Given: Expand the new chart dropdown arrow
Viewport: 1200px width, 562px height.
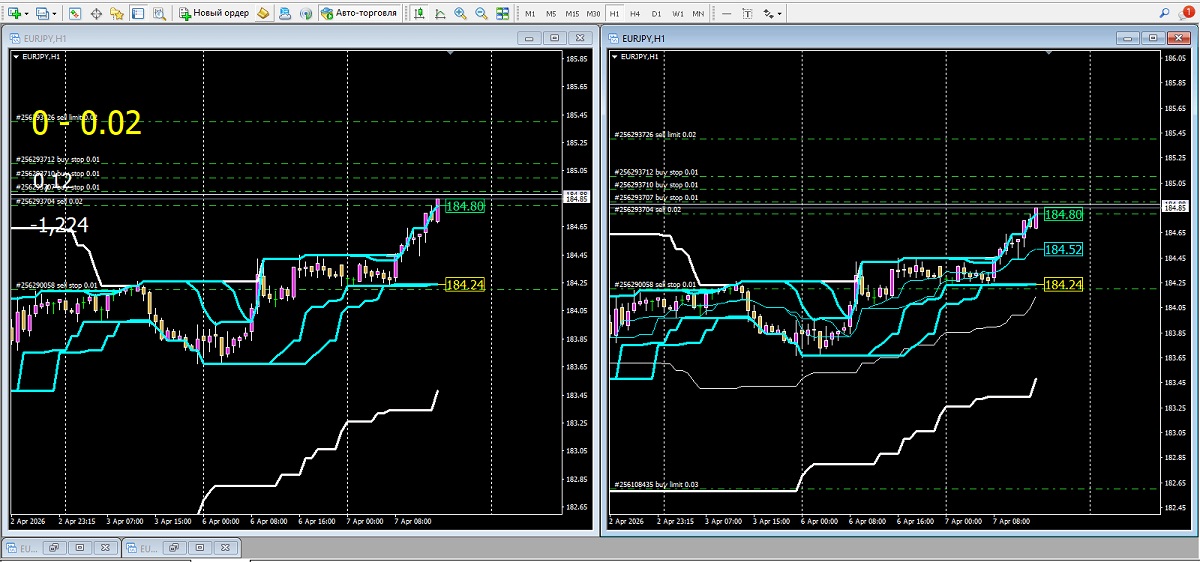Looking at the screenshot, I should [27, 14].
